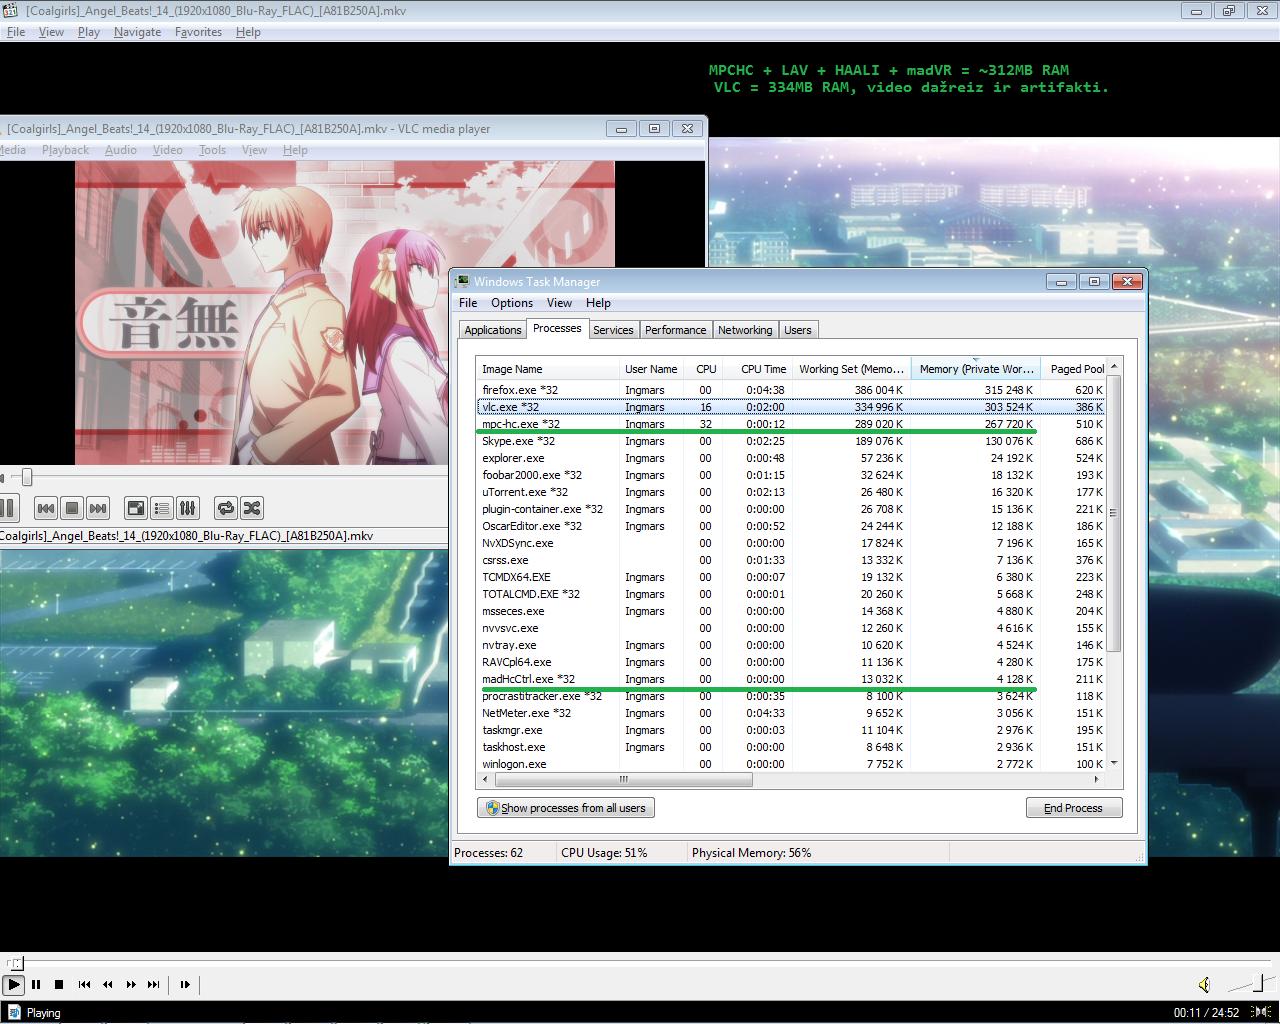The image size is (1280, 1024).
Task: Open the VLC View menu
Action: tap(254, 150)
